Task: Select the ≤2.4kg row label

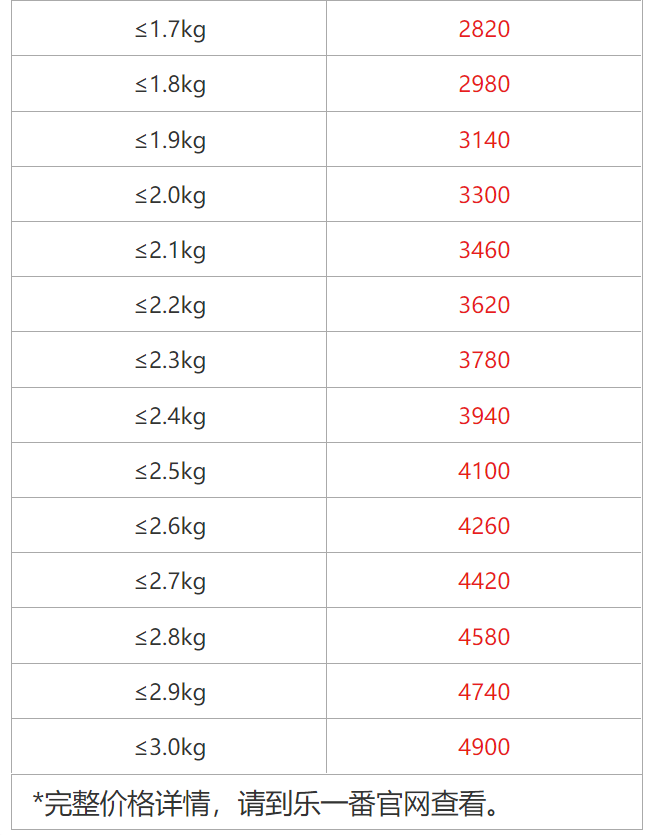Action: pos(170,416)
